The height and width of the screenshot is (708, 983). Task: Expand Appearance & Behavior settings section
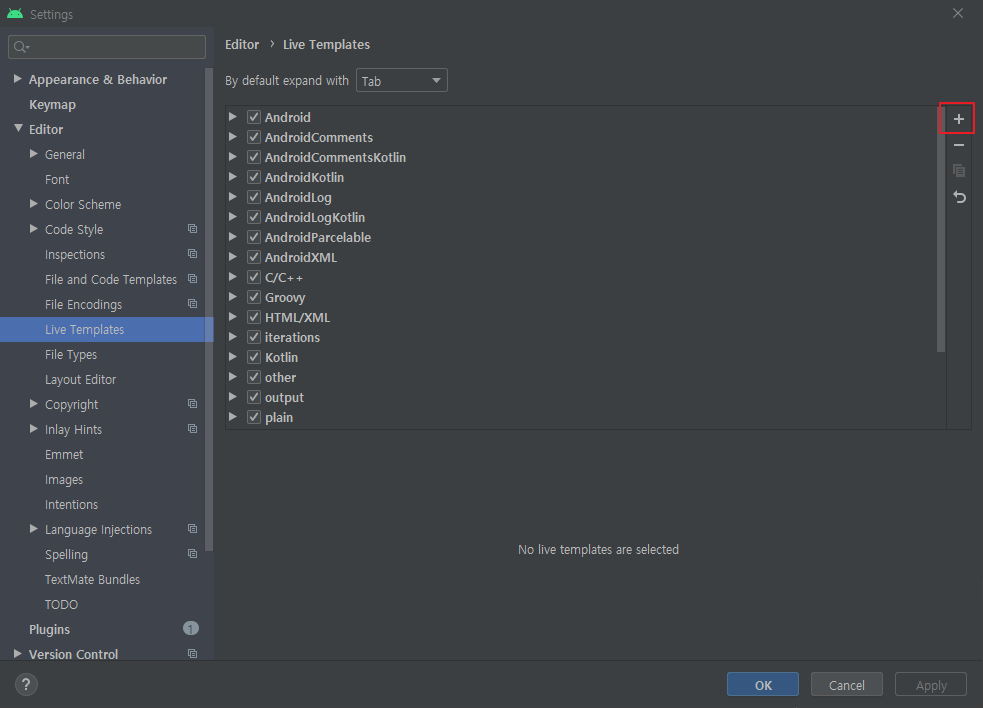(18, 79)
